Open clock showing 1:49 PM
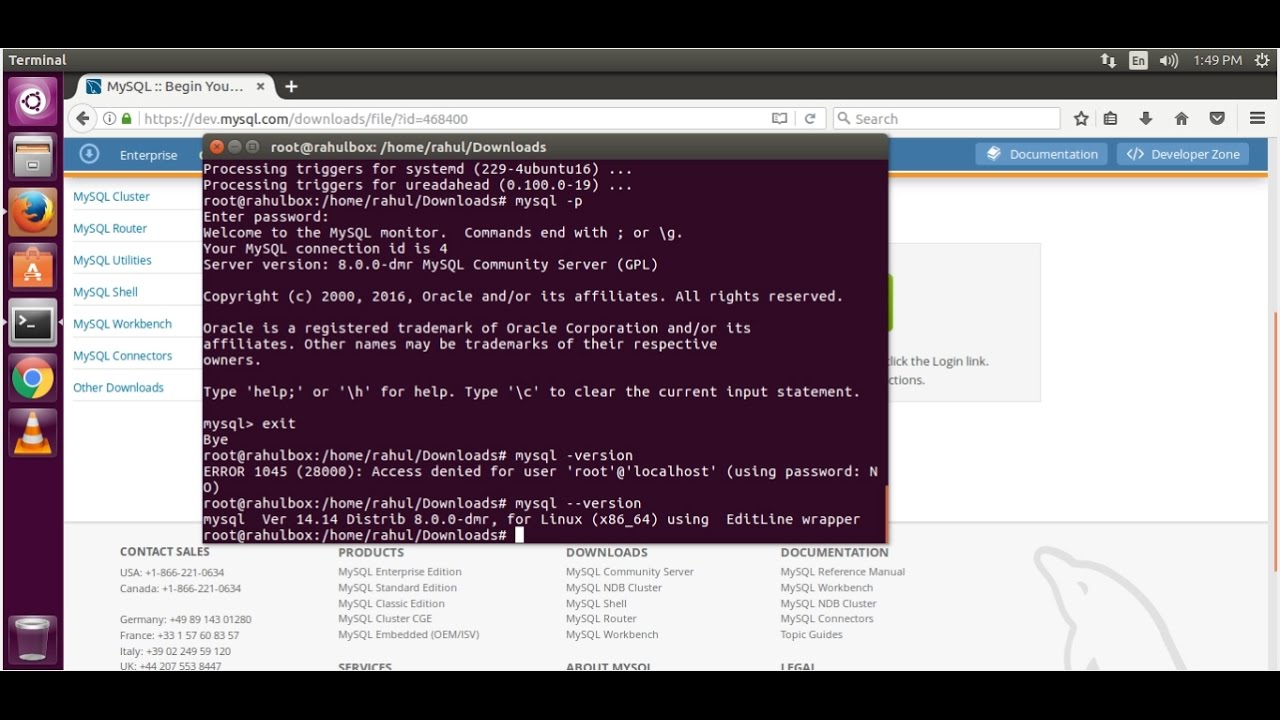 click(x=1217, y=60)
